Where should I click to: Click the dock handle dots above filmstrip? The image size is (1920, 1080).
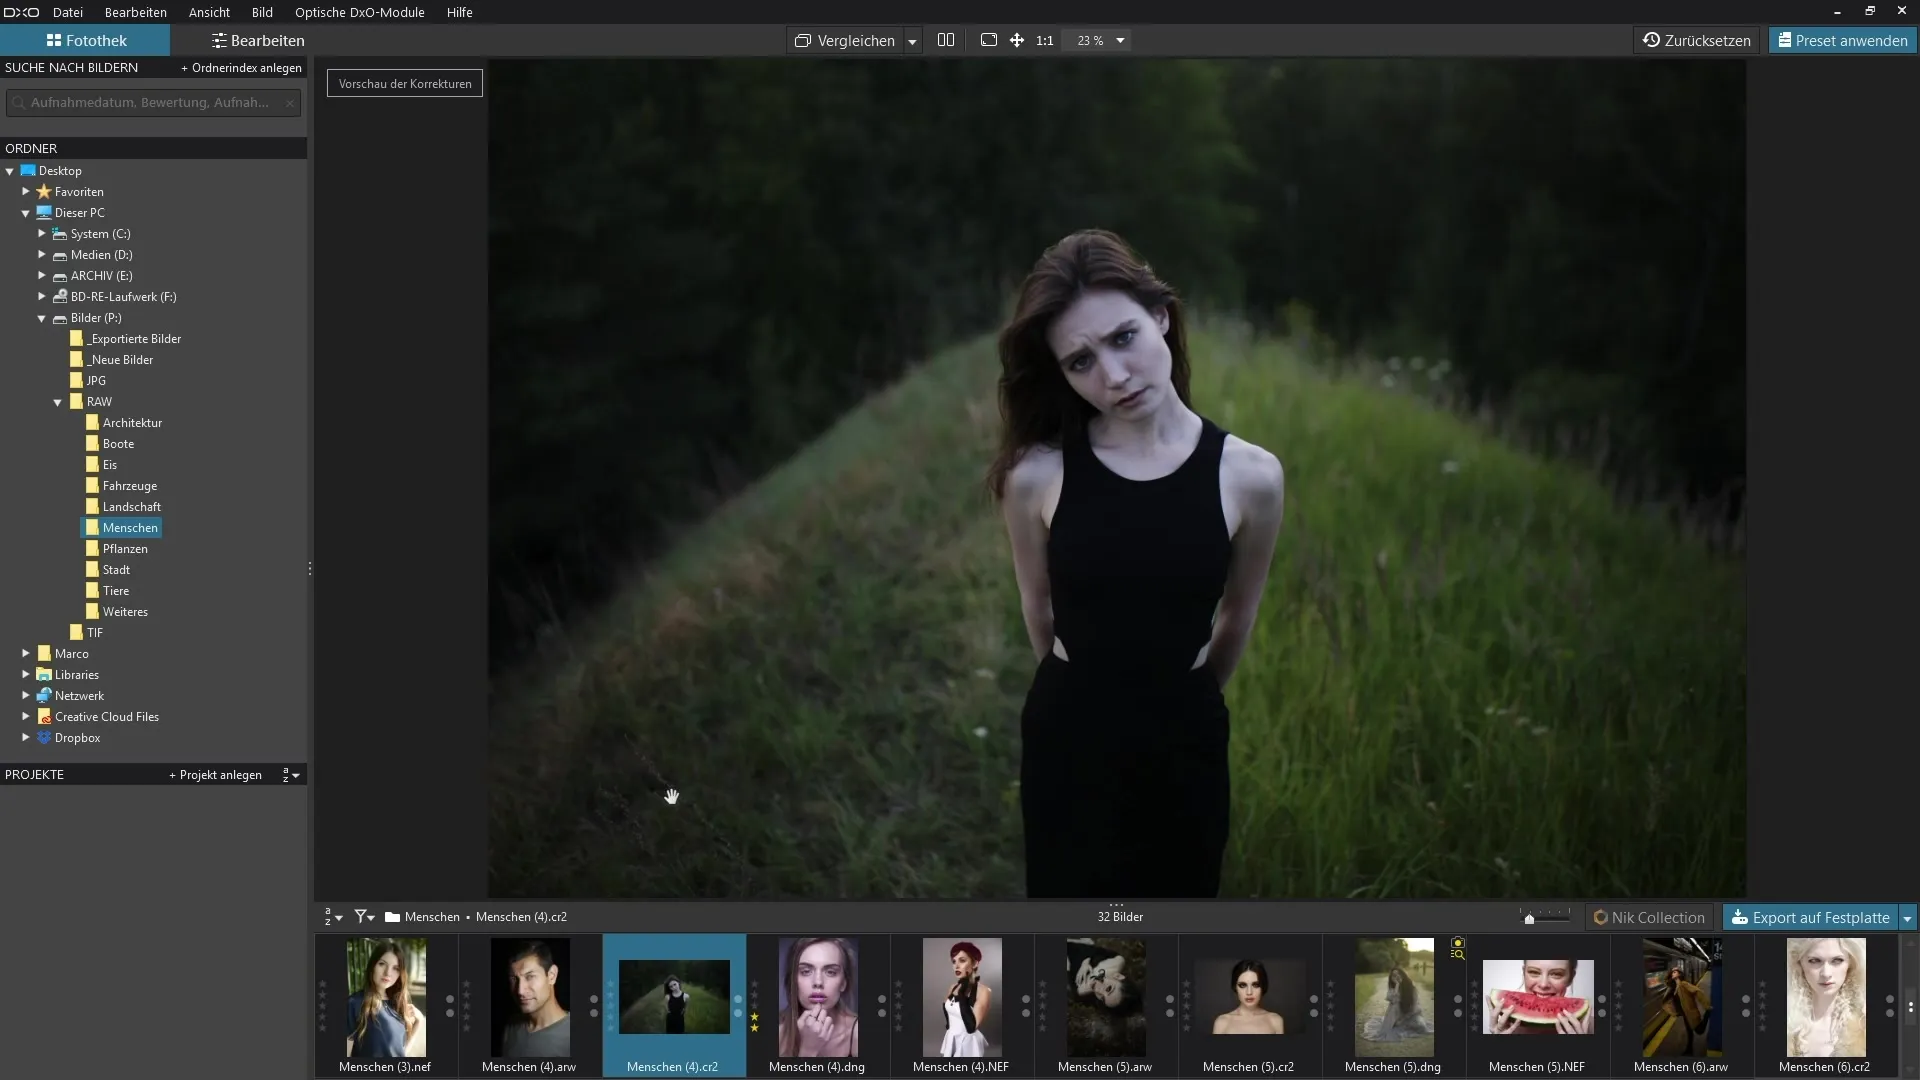pyautogui.click(x=1116, y=904)
